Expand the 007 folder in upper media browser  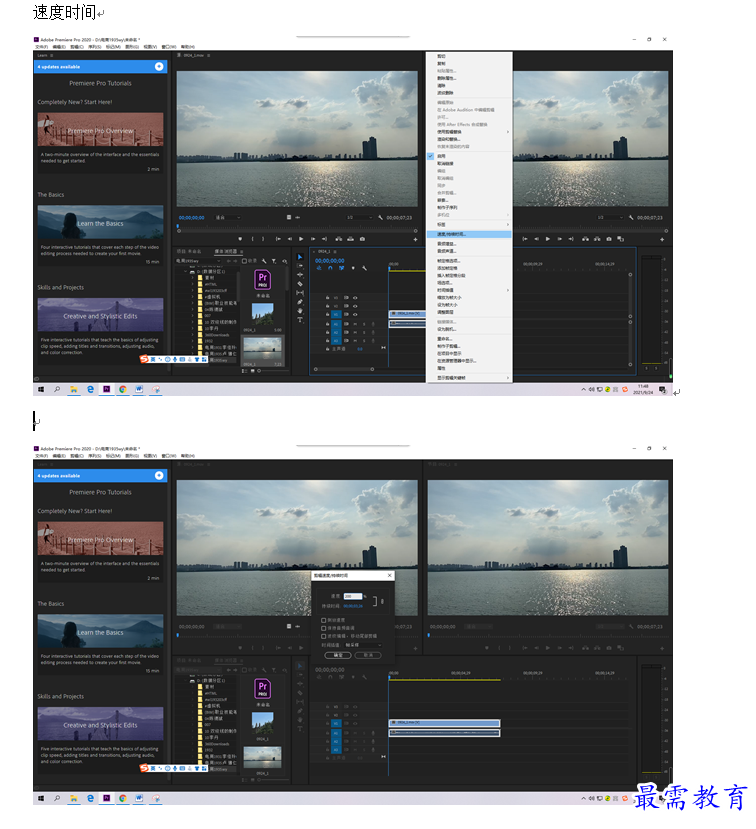[x=192, y=316]
